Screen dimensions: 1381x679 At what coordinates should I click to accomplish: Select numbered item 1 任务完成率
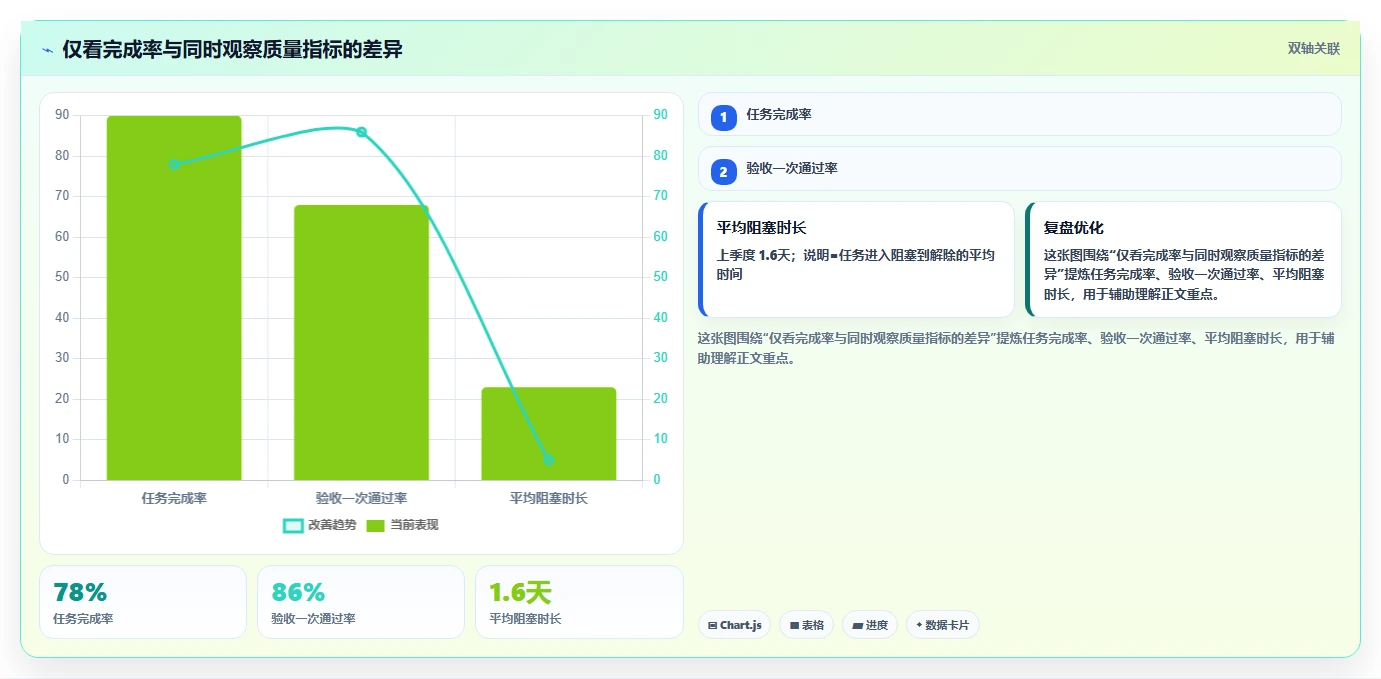[x=1019, y=114]
